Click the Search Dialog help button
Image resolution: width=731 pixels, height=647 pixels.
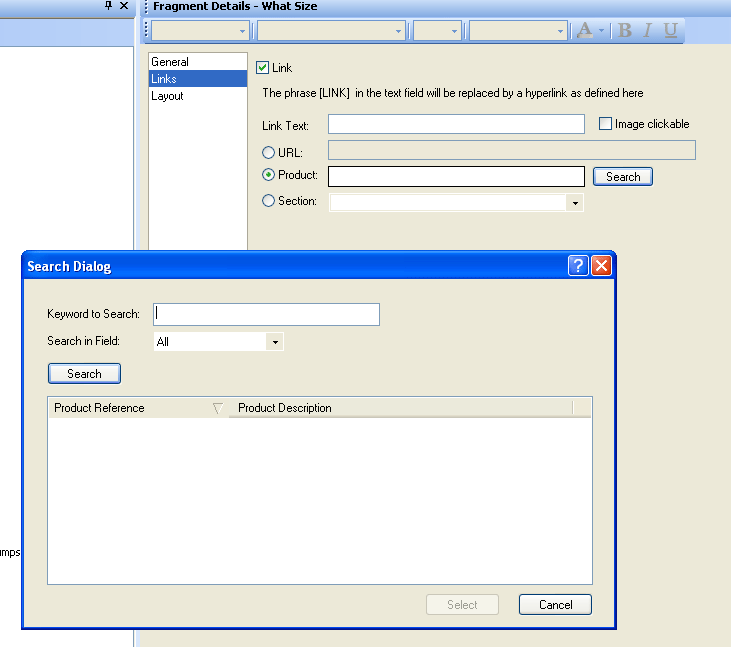point(578,266)
